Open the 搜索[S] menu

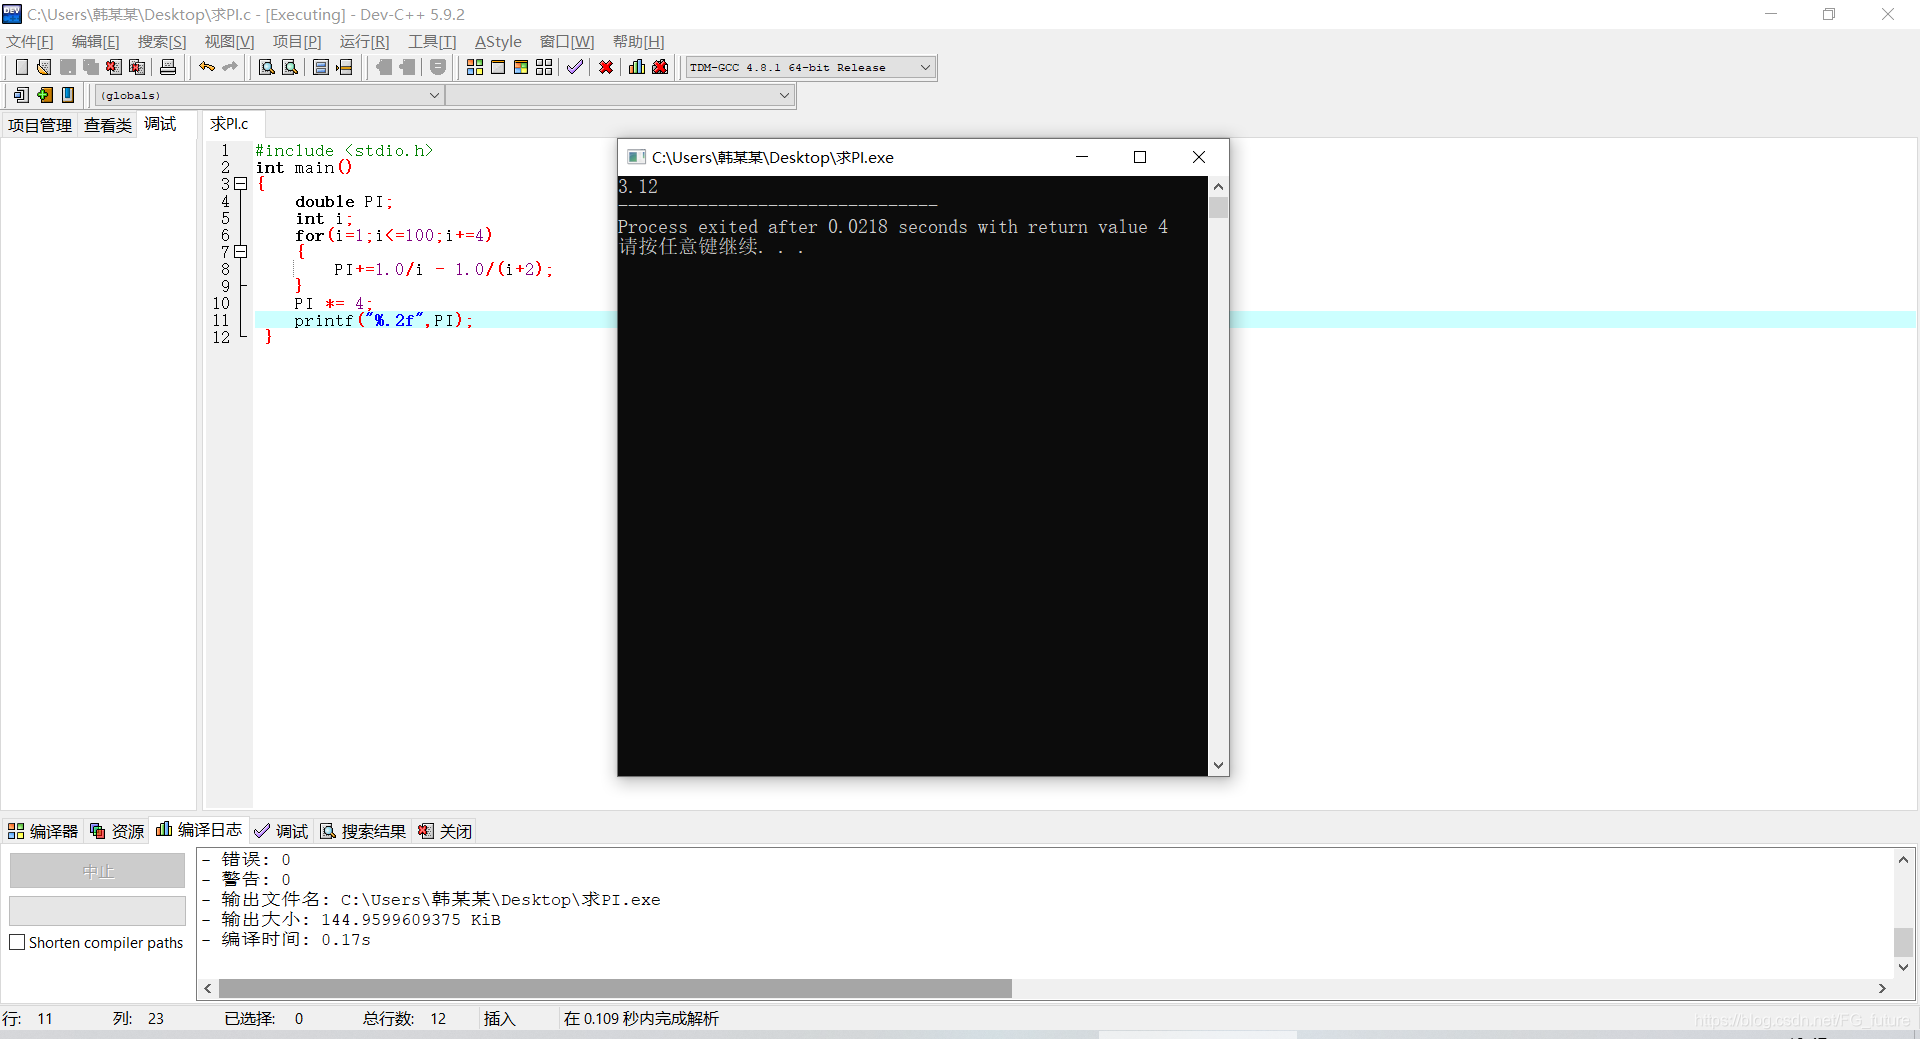click(162, 41)
